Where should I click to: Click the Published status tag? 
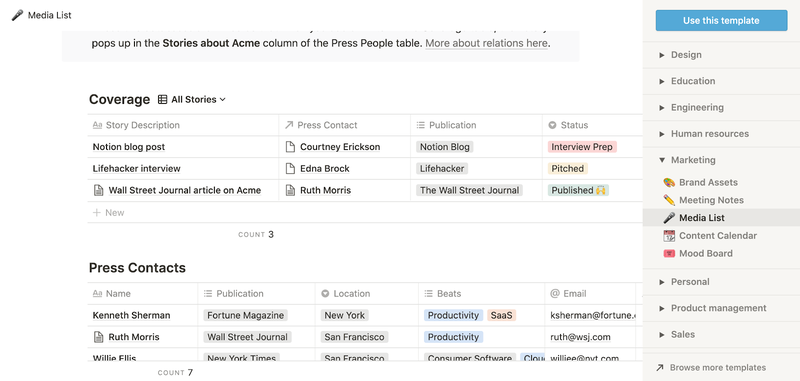pyautogui.click(x=578, y=190)
